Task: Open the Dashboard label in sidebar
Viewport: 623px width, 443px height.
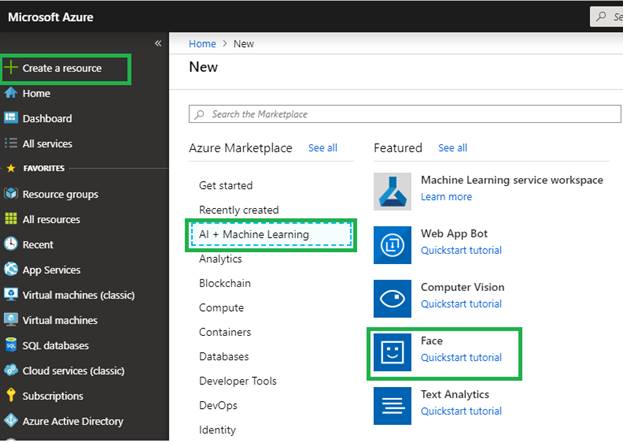Action: 47,118
